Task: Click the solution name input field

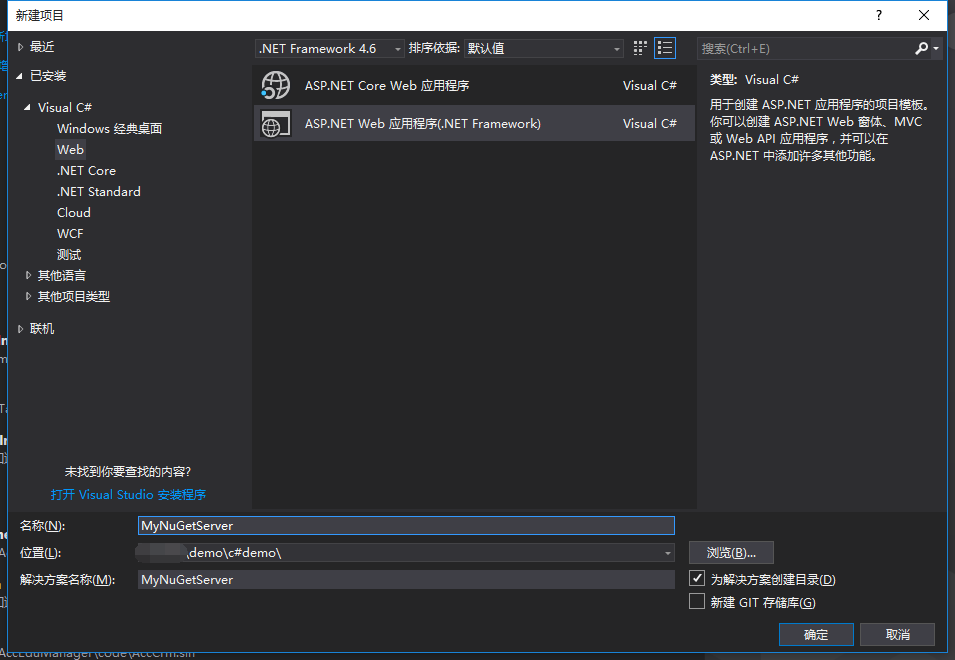Action: click(x=406, y=580)
